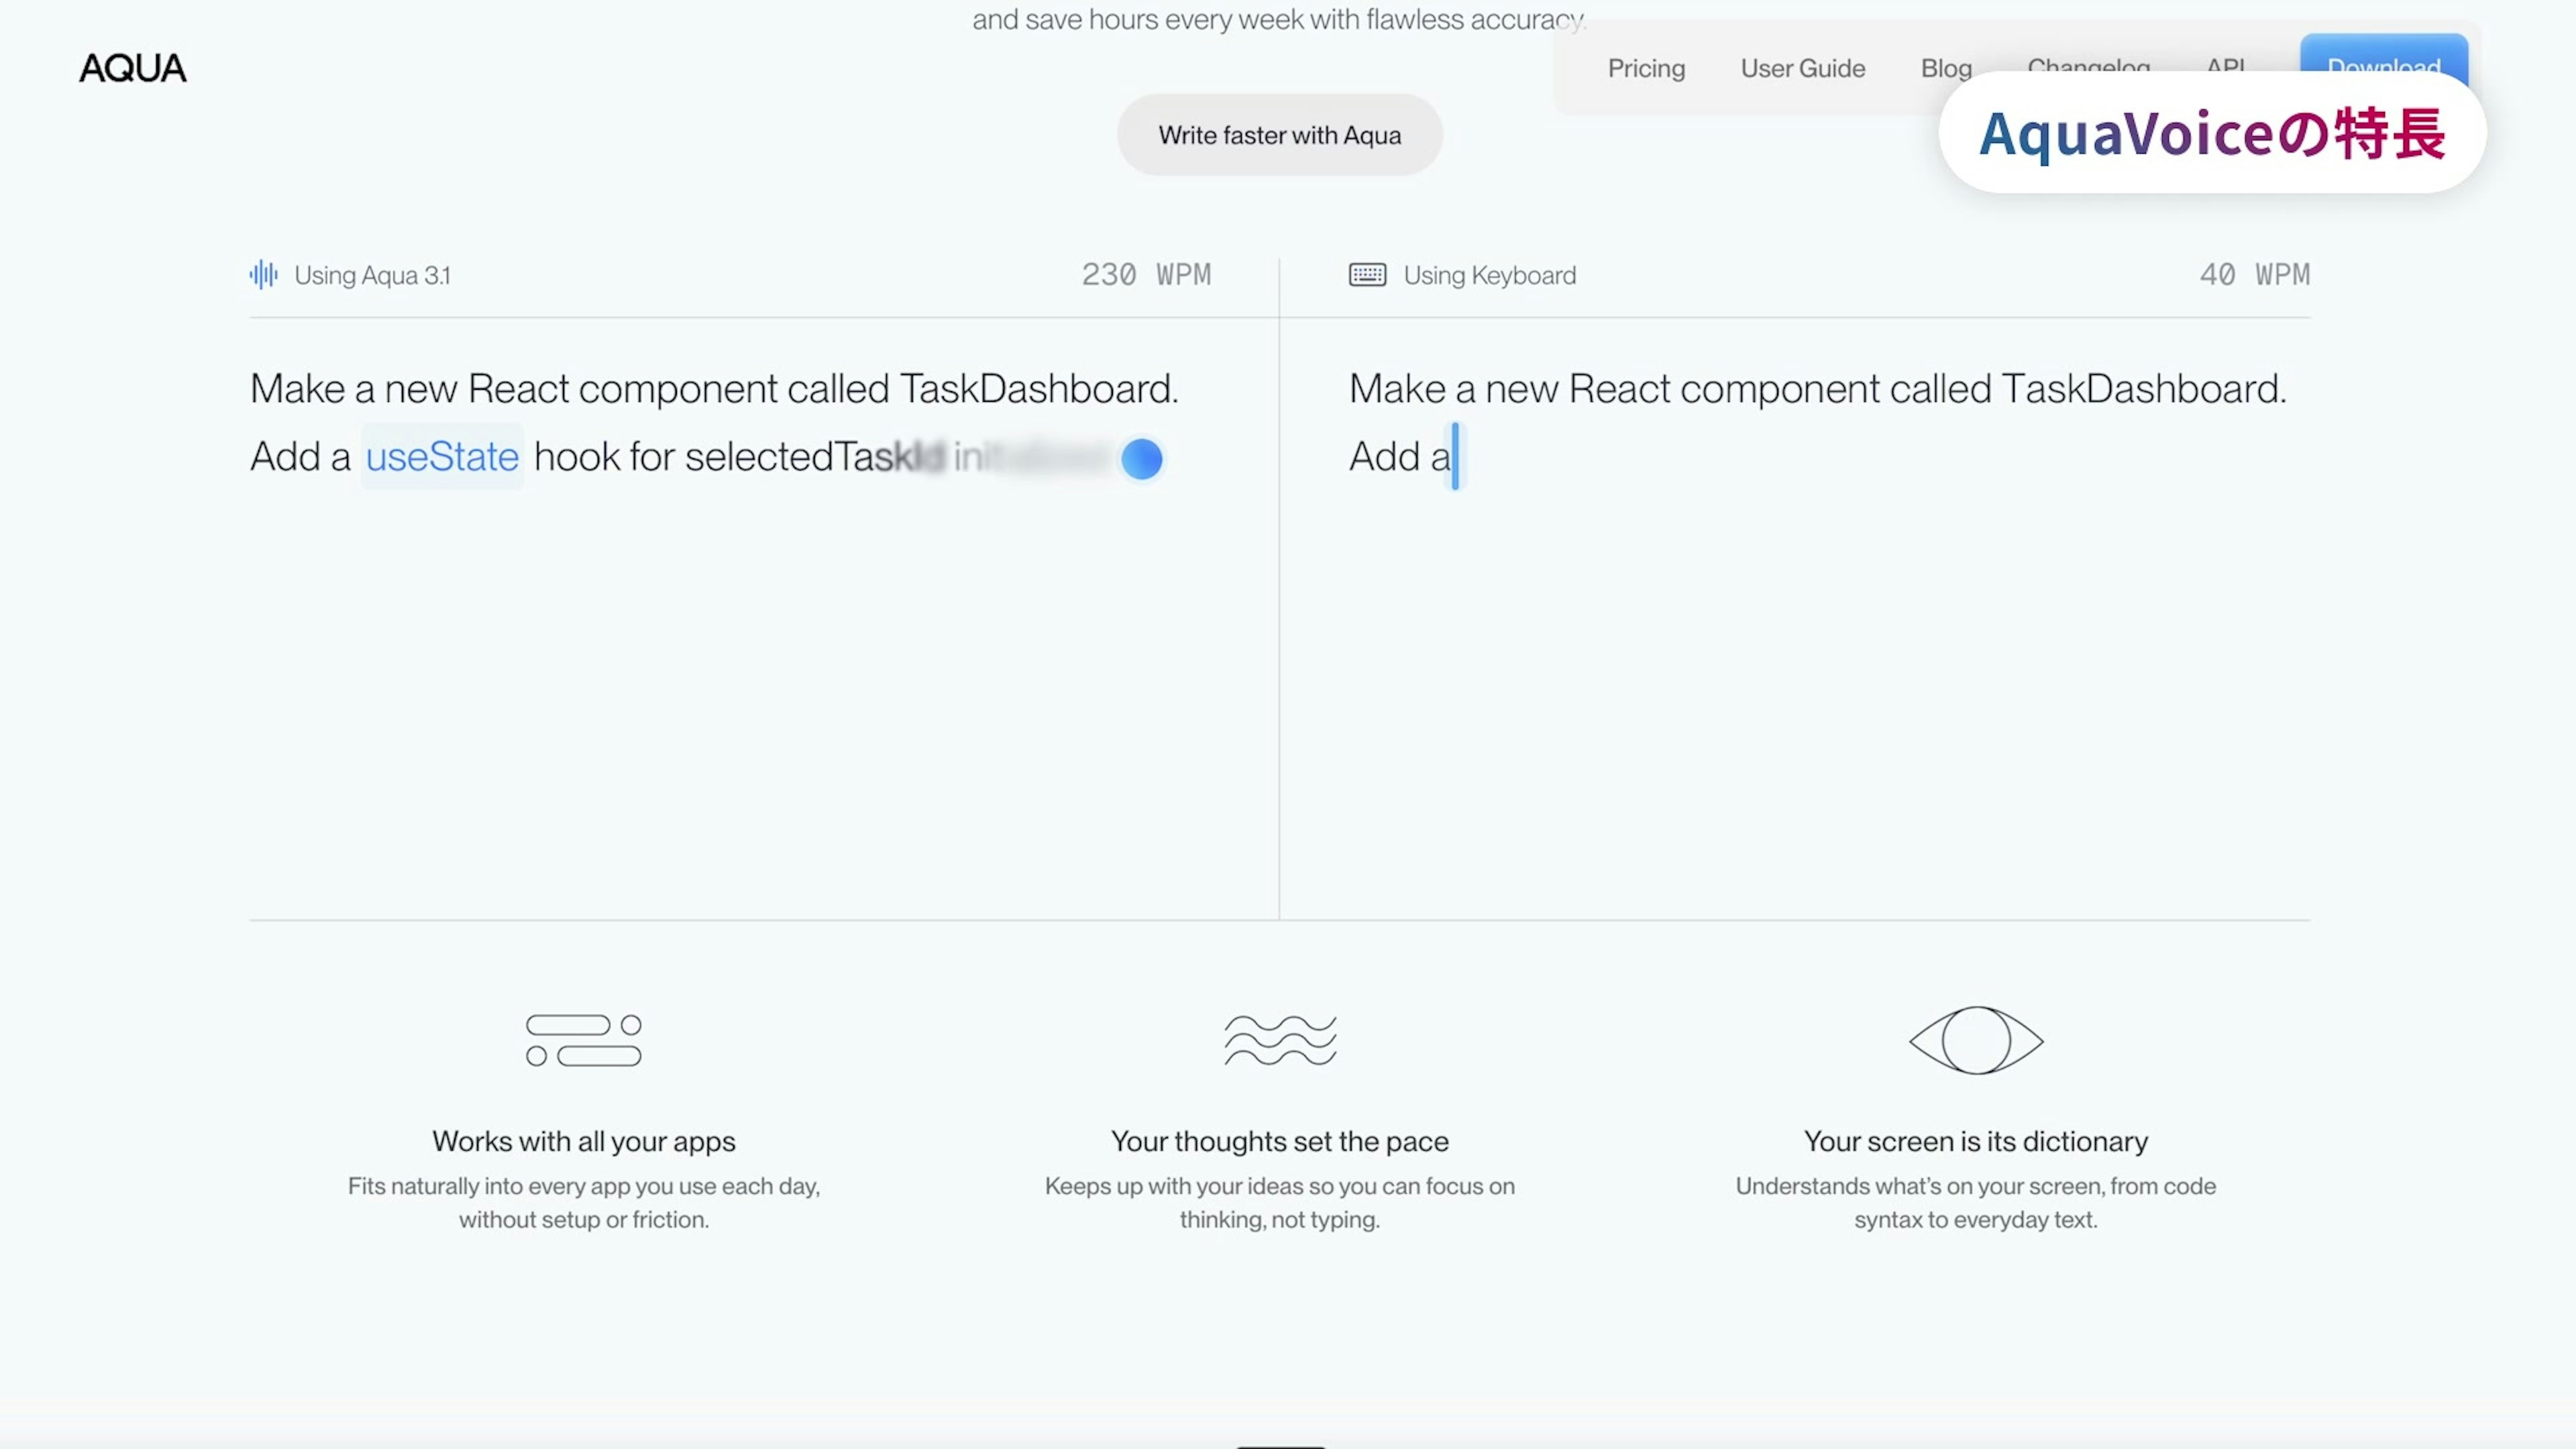Click the eye icon above Your screen is its dictionary

coord(1976,1040)
